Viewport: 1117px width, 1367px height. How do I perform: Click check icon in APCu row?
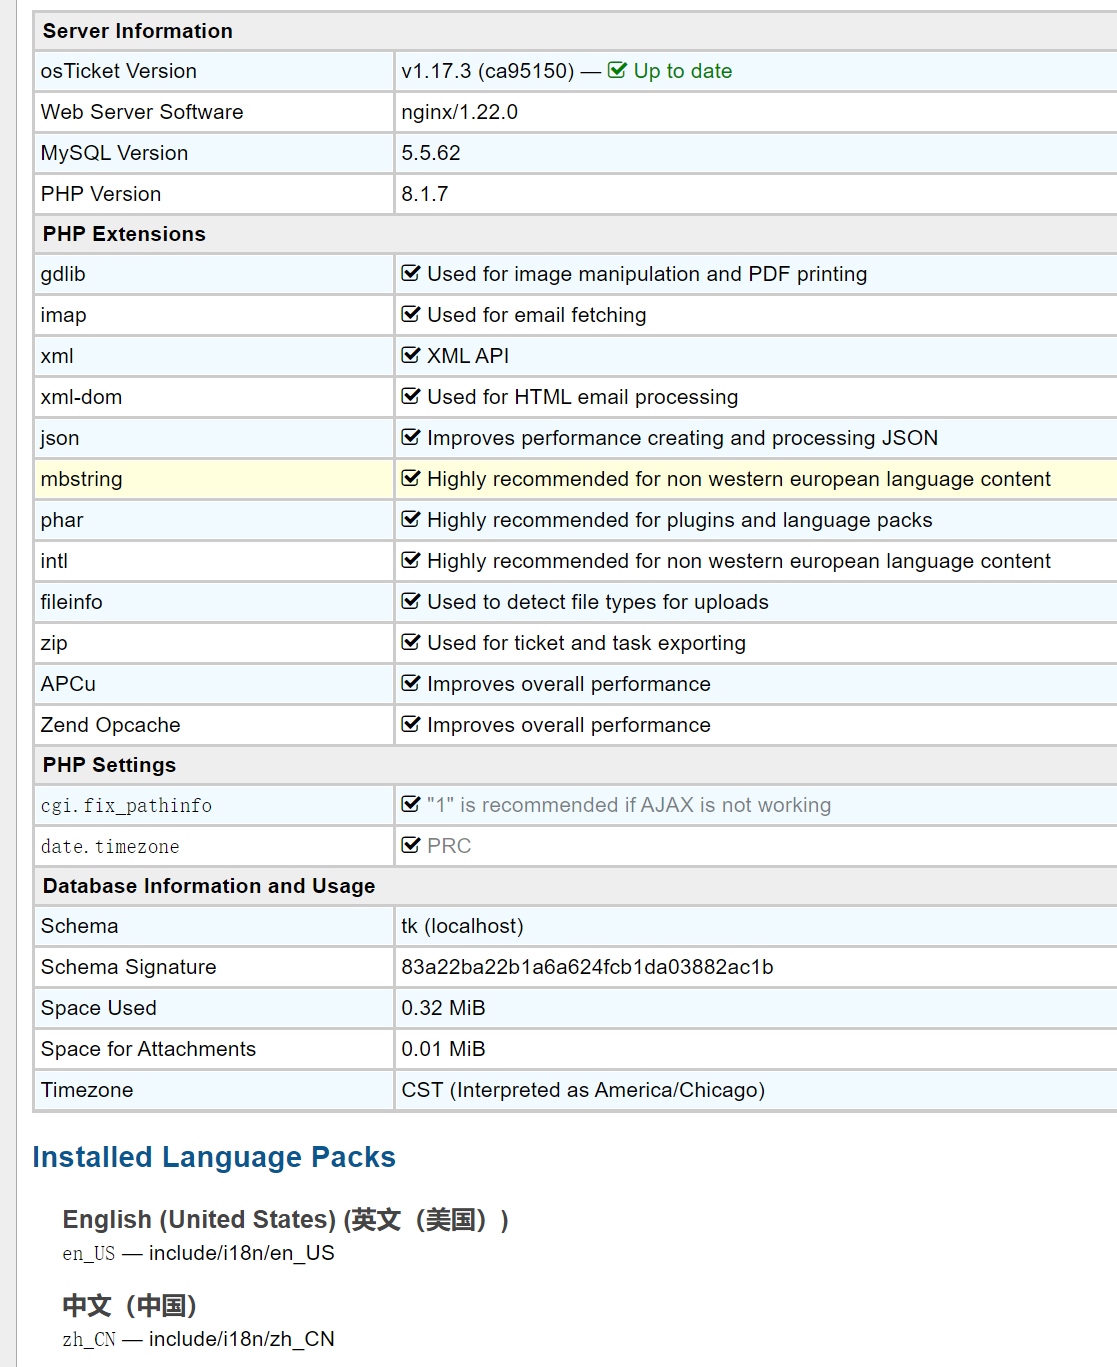(x=410, y=683)
